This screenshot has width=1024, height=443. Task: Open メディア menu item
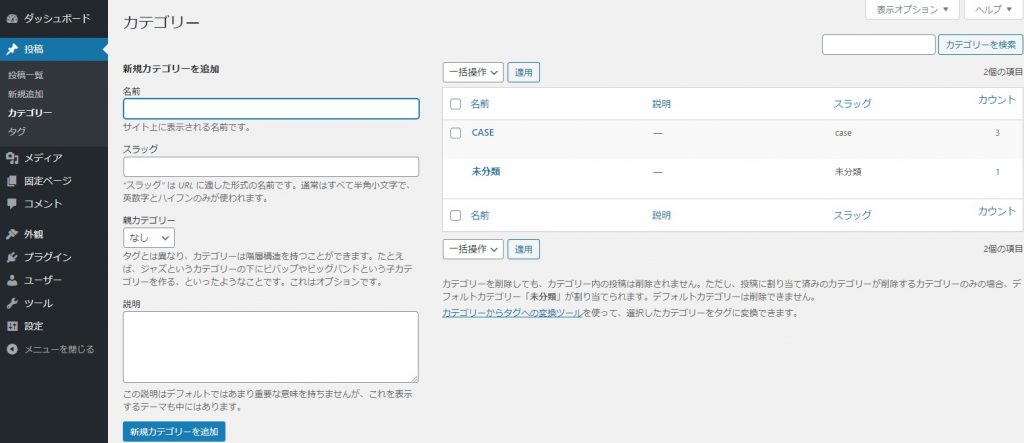(54, 157)
